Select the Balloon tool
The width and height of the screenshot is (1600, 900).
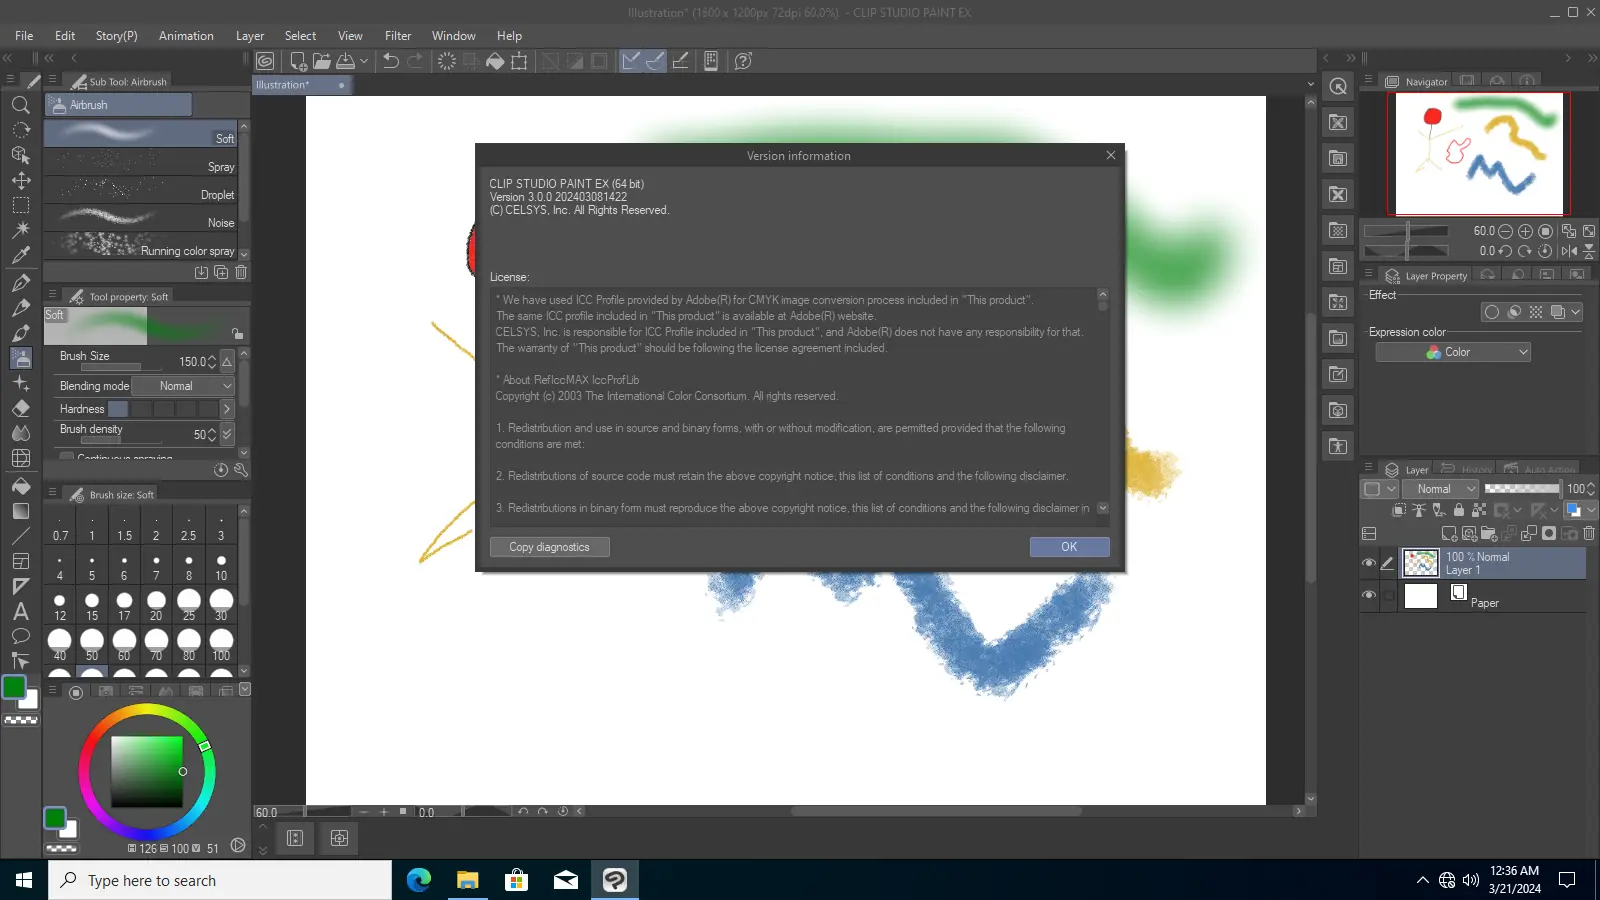20,636
